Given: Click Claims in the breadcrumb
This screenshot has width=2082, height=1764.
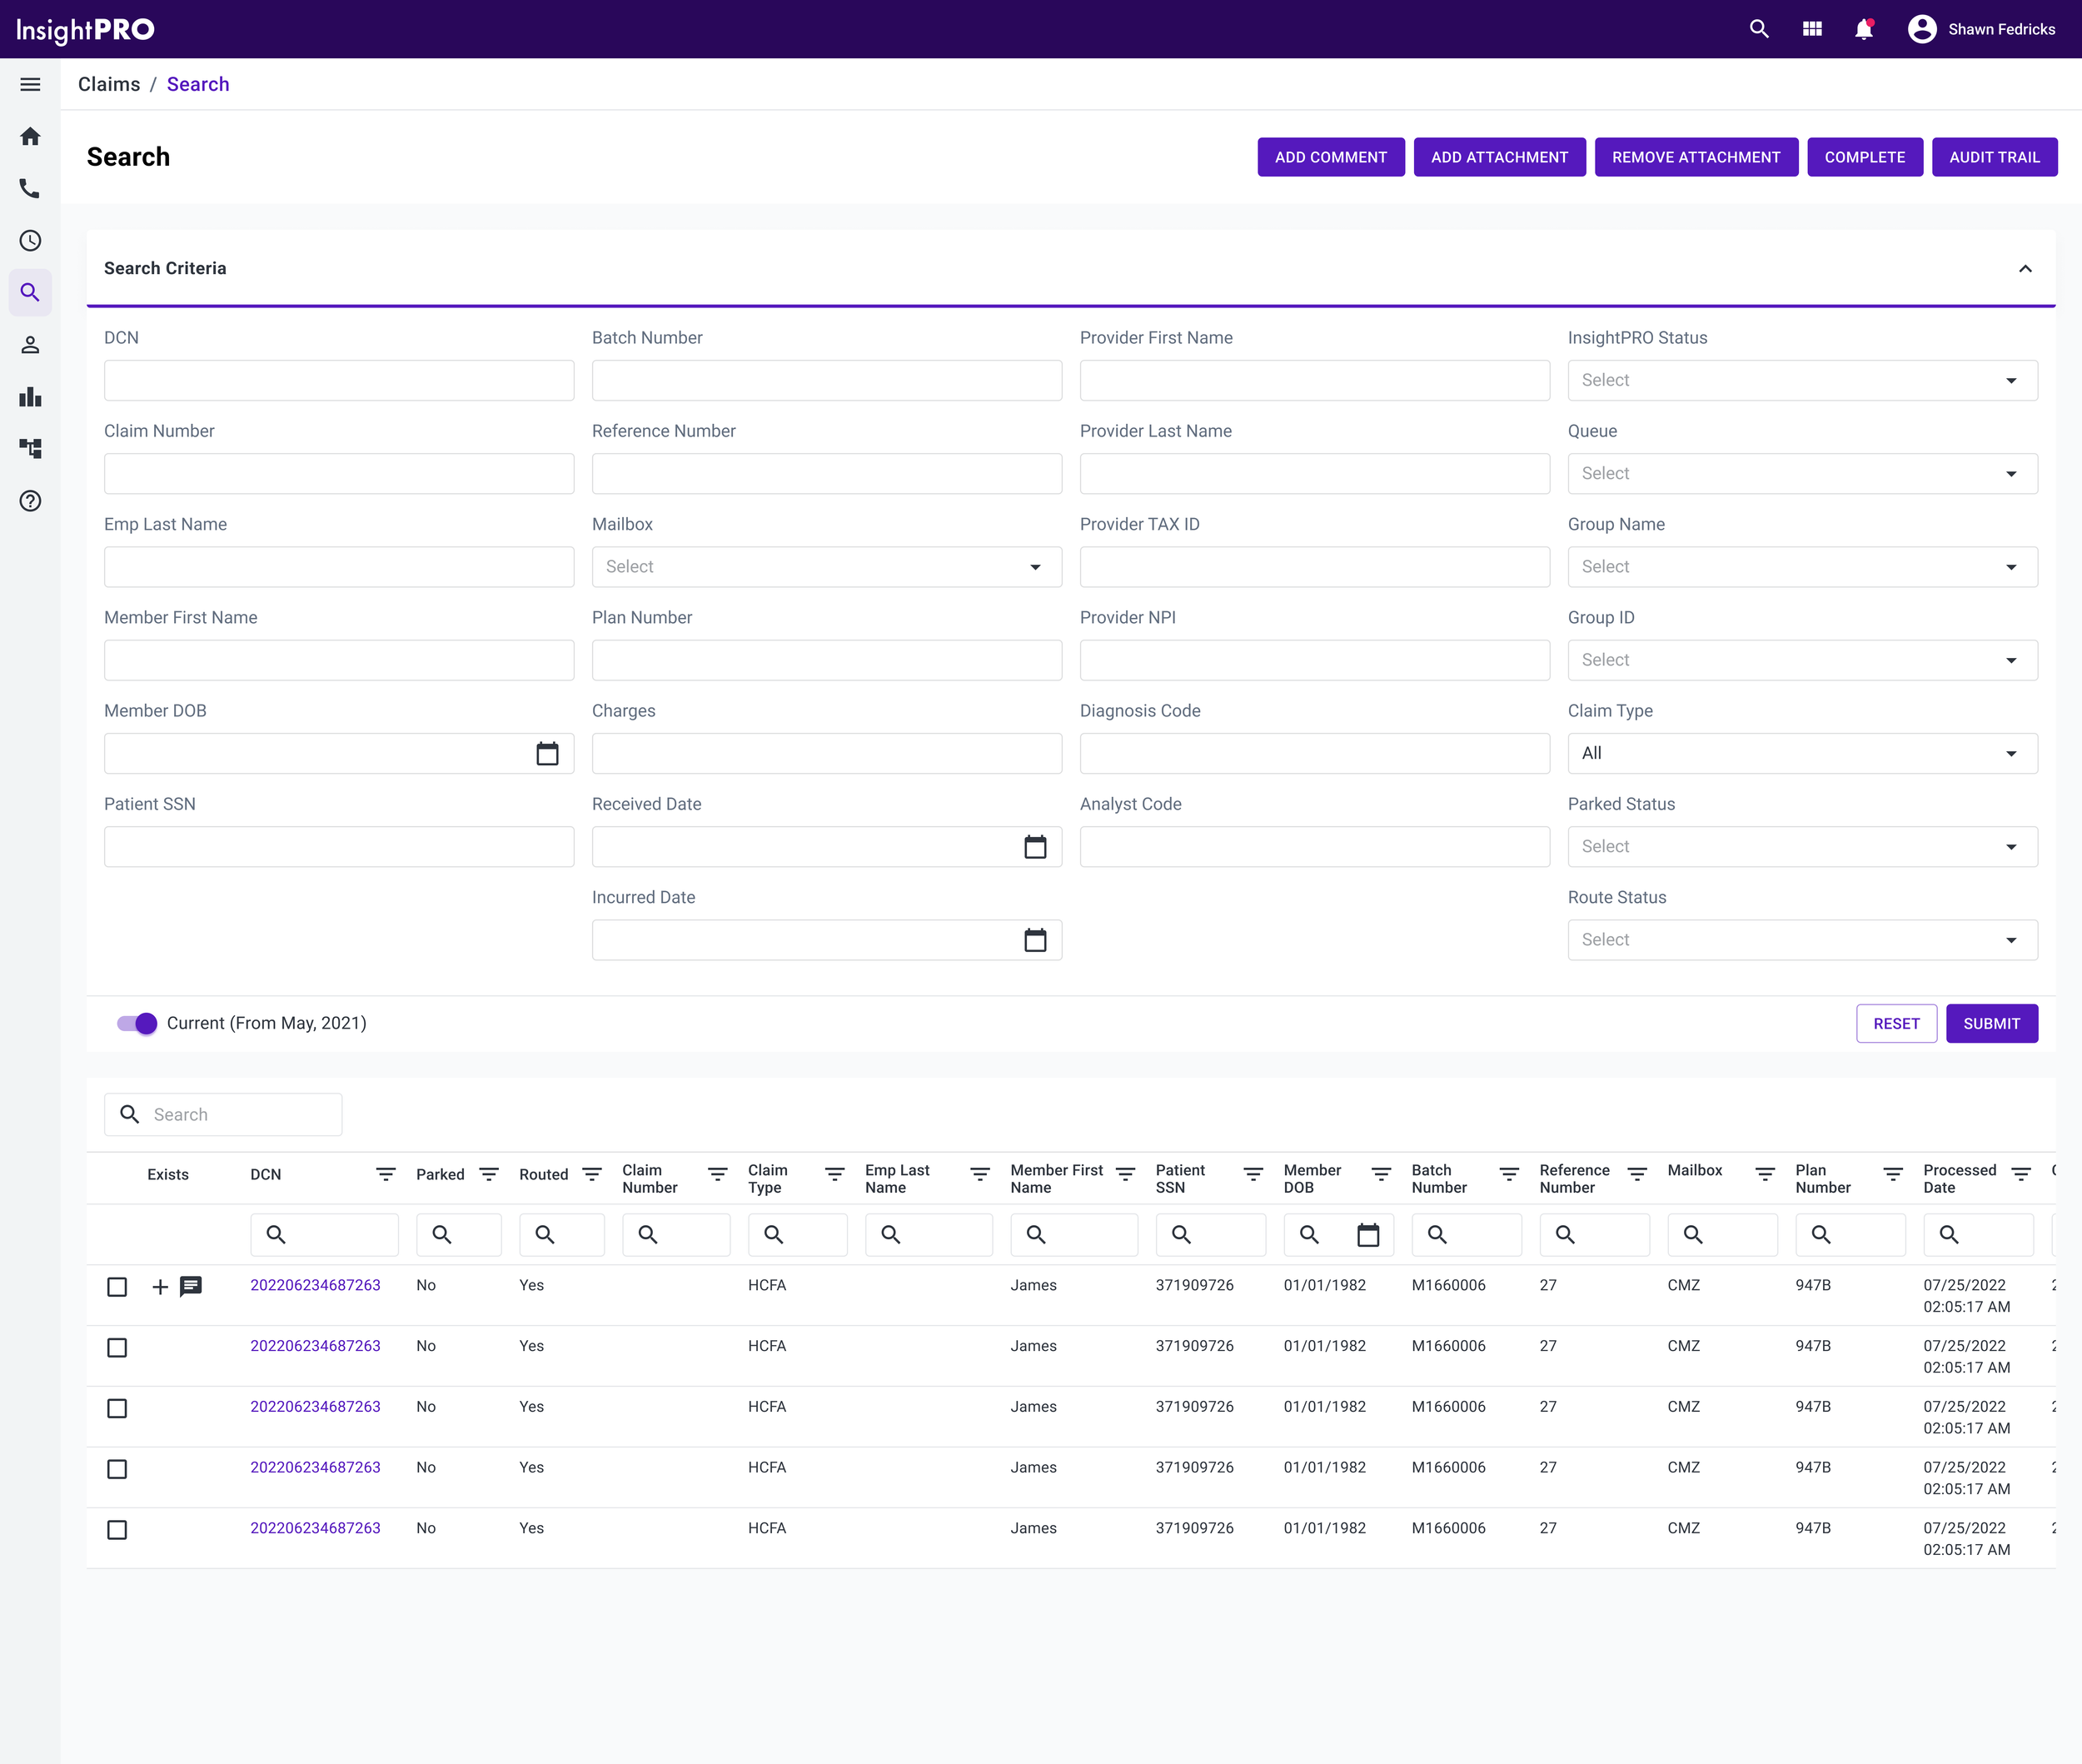Looking at the screenshot, I should (109, 84).
